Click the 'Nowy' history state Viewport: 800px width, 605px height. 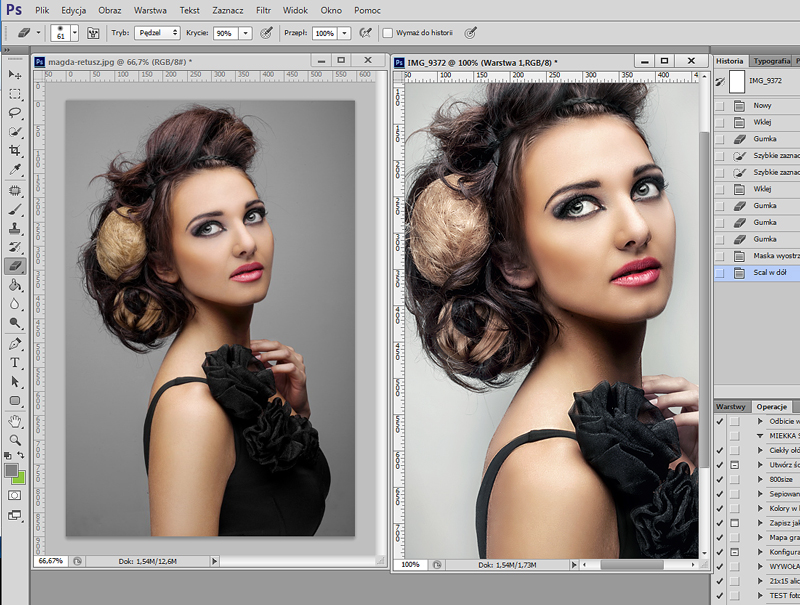762,105
